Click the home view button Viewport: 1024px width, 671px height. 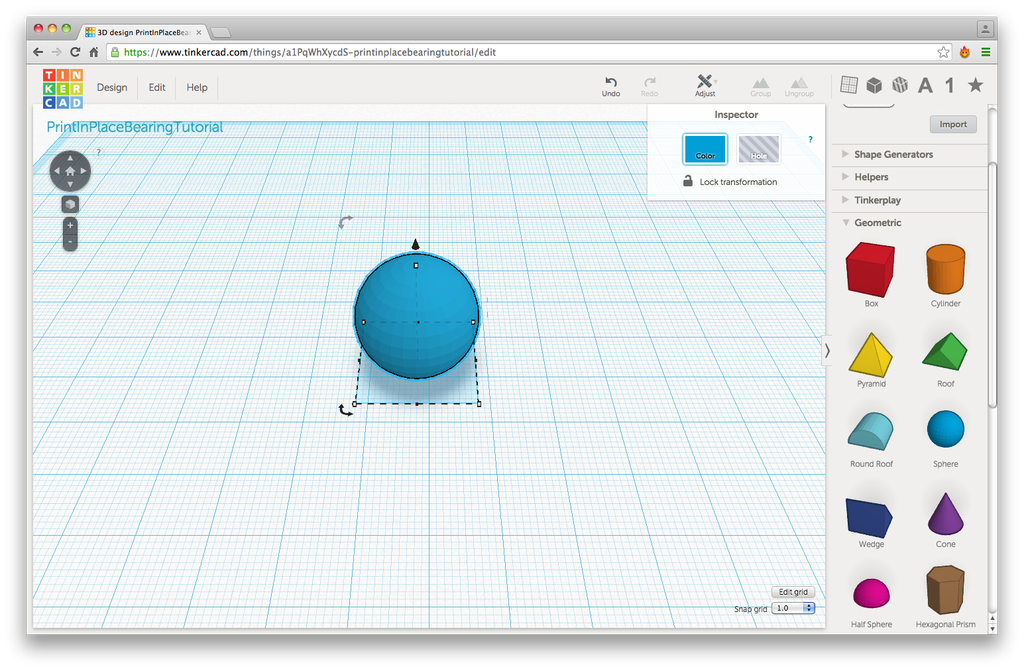(70, 171)
